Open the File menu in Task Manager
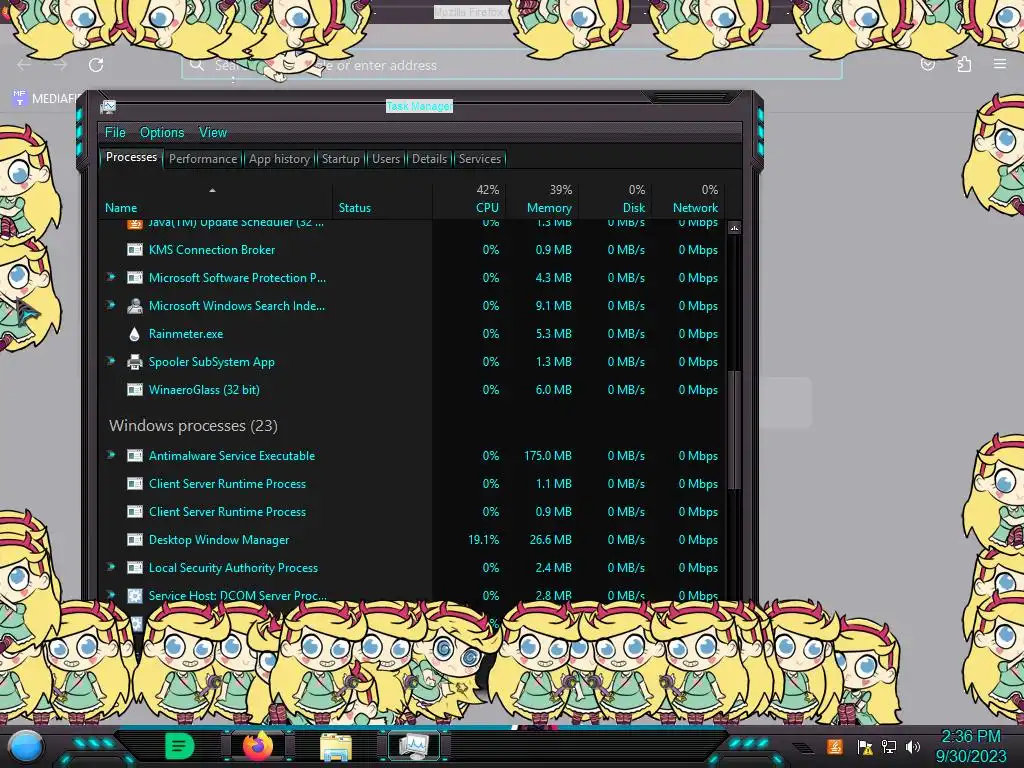Screen dimensions: 1024x768 coord(115,133)
